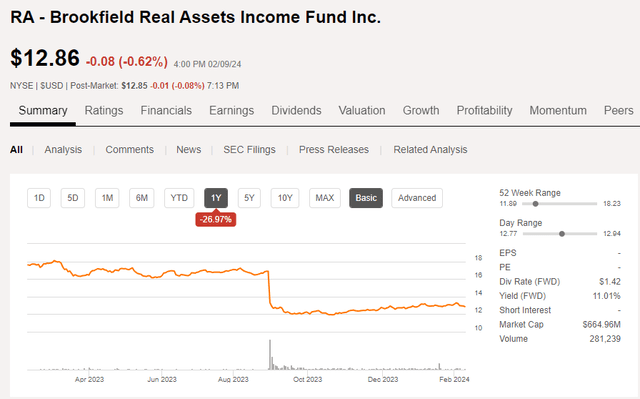Select the Valuation tab
Image resolution: width=640 pixels, height=399 pixels.
click(362, 111)
